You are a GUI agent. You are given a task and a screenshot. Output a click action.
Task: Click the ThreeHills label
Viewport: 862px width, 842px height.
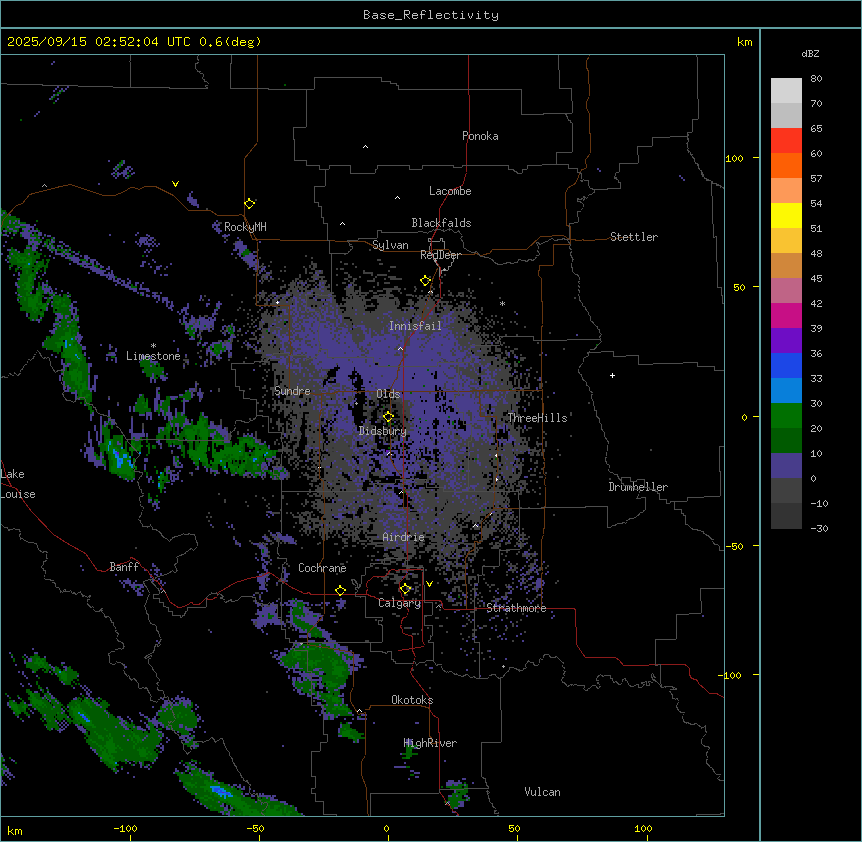(x=538, y=418)
